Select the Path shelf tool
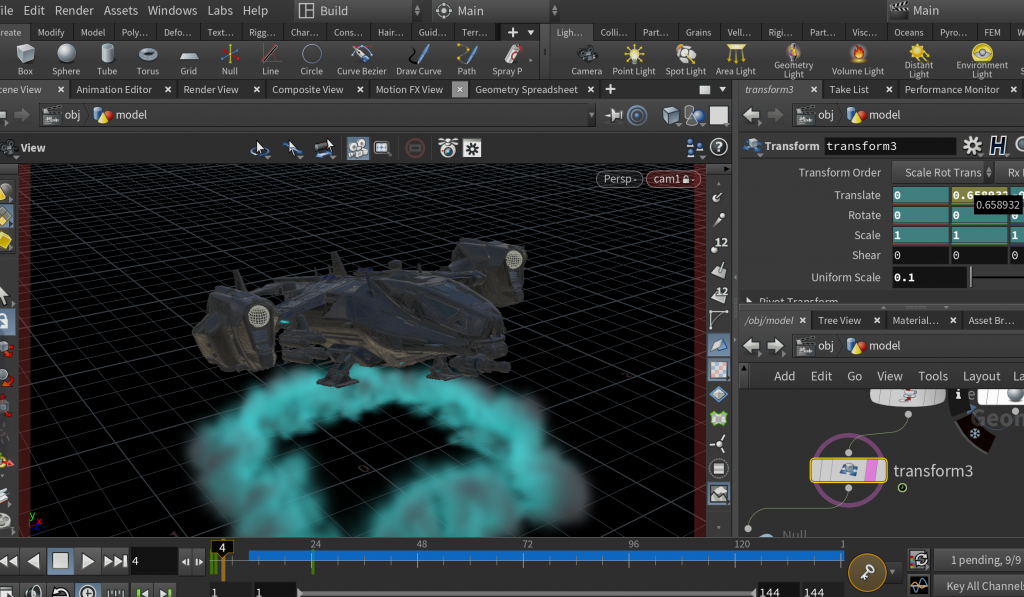 click(466, 59)
